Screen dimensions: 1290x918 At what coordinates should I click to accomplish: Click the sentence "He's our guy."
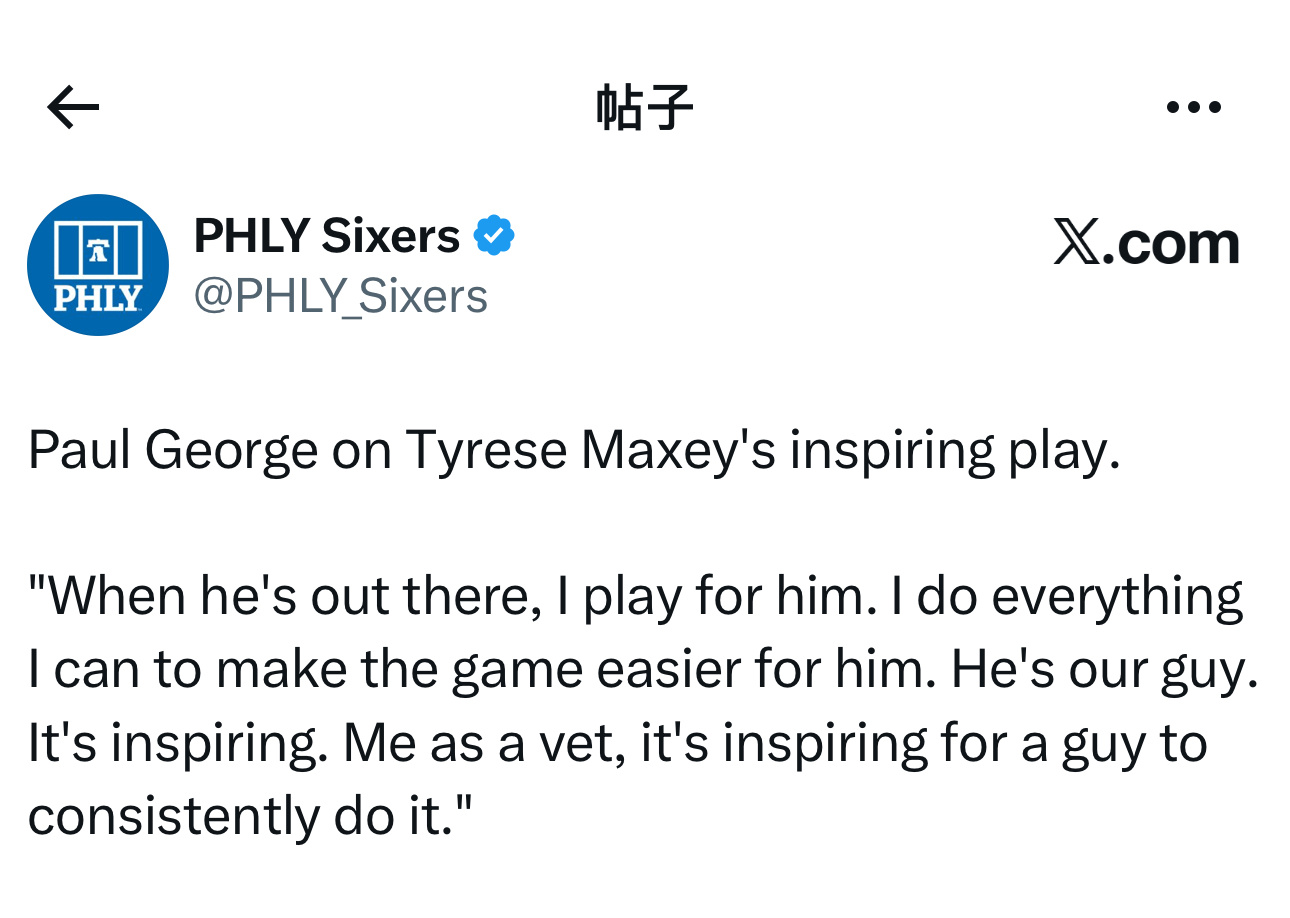tap(1104, 670)
